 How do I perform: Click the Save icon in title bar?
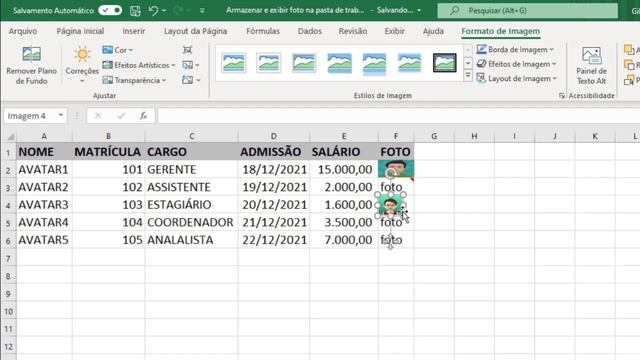tap(135, 11)
